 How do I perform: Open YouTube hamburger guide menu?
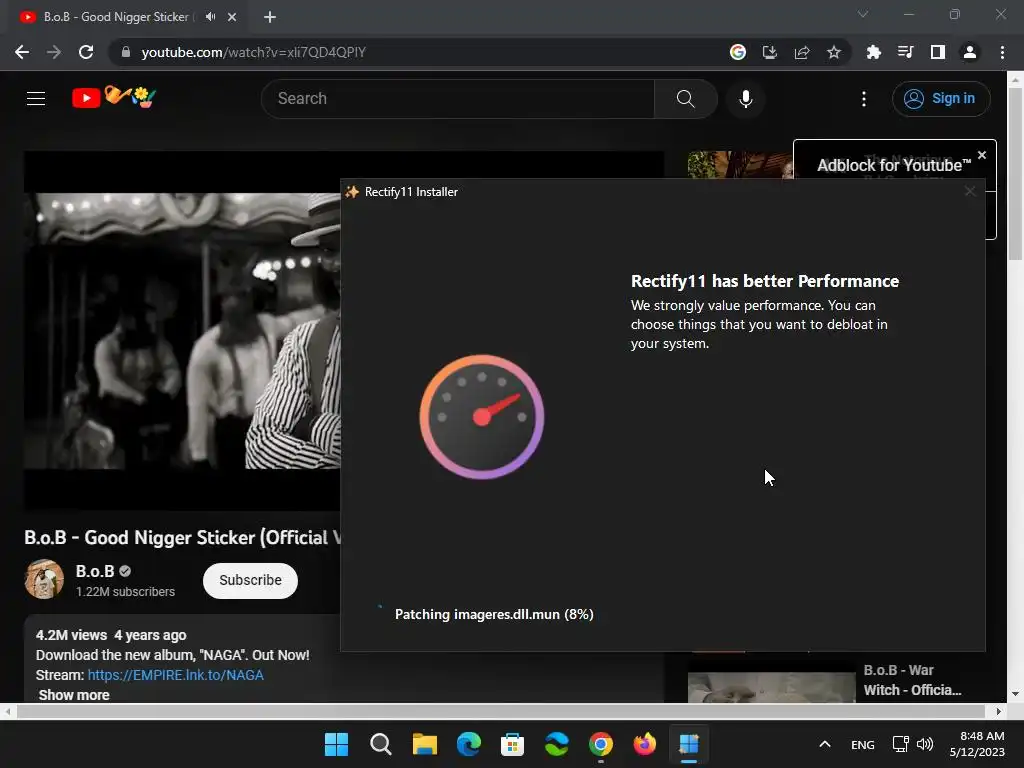coord(36,99)
